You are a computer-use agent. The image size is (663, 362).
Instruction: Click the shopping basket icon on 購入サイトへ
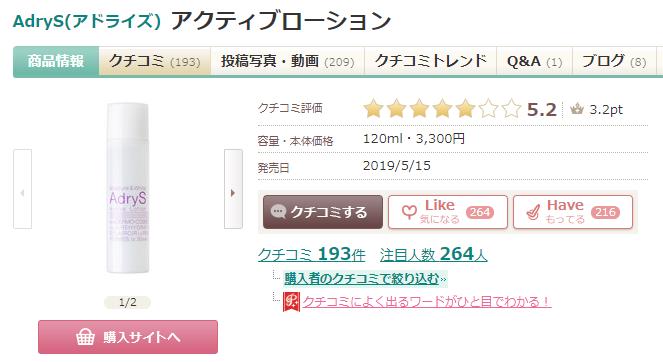[x=85, y=337]
